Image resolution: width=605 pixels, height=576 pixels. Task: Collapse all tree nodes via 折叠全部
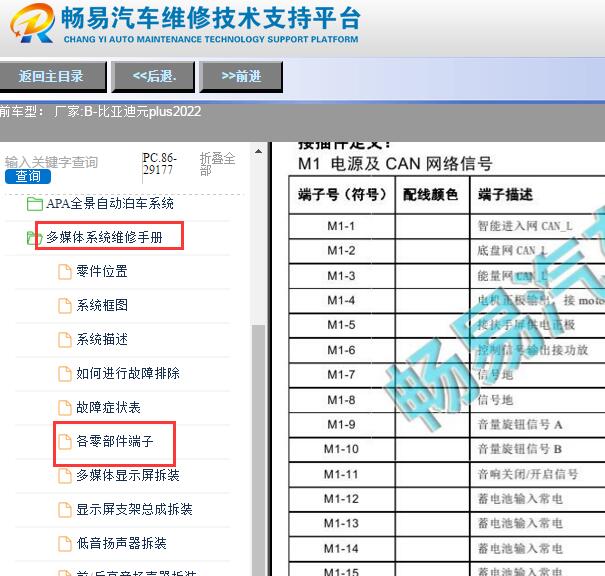217,164
